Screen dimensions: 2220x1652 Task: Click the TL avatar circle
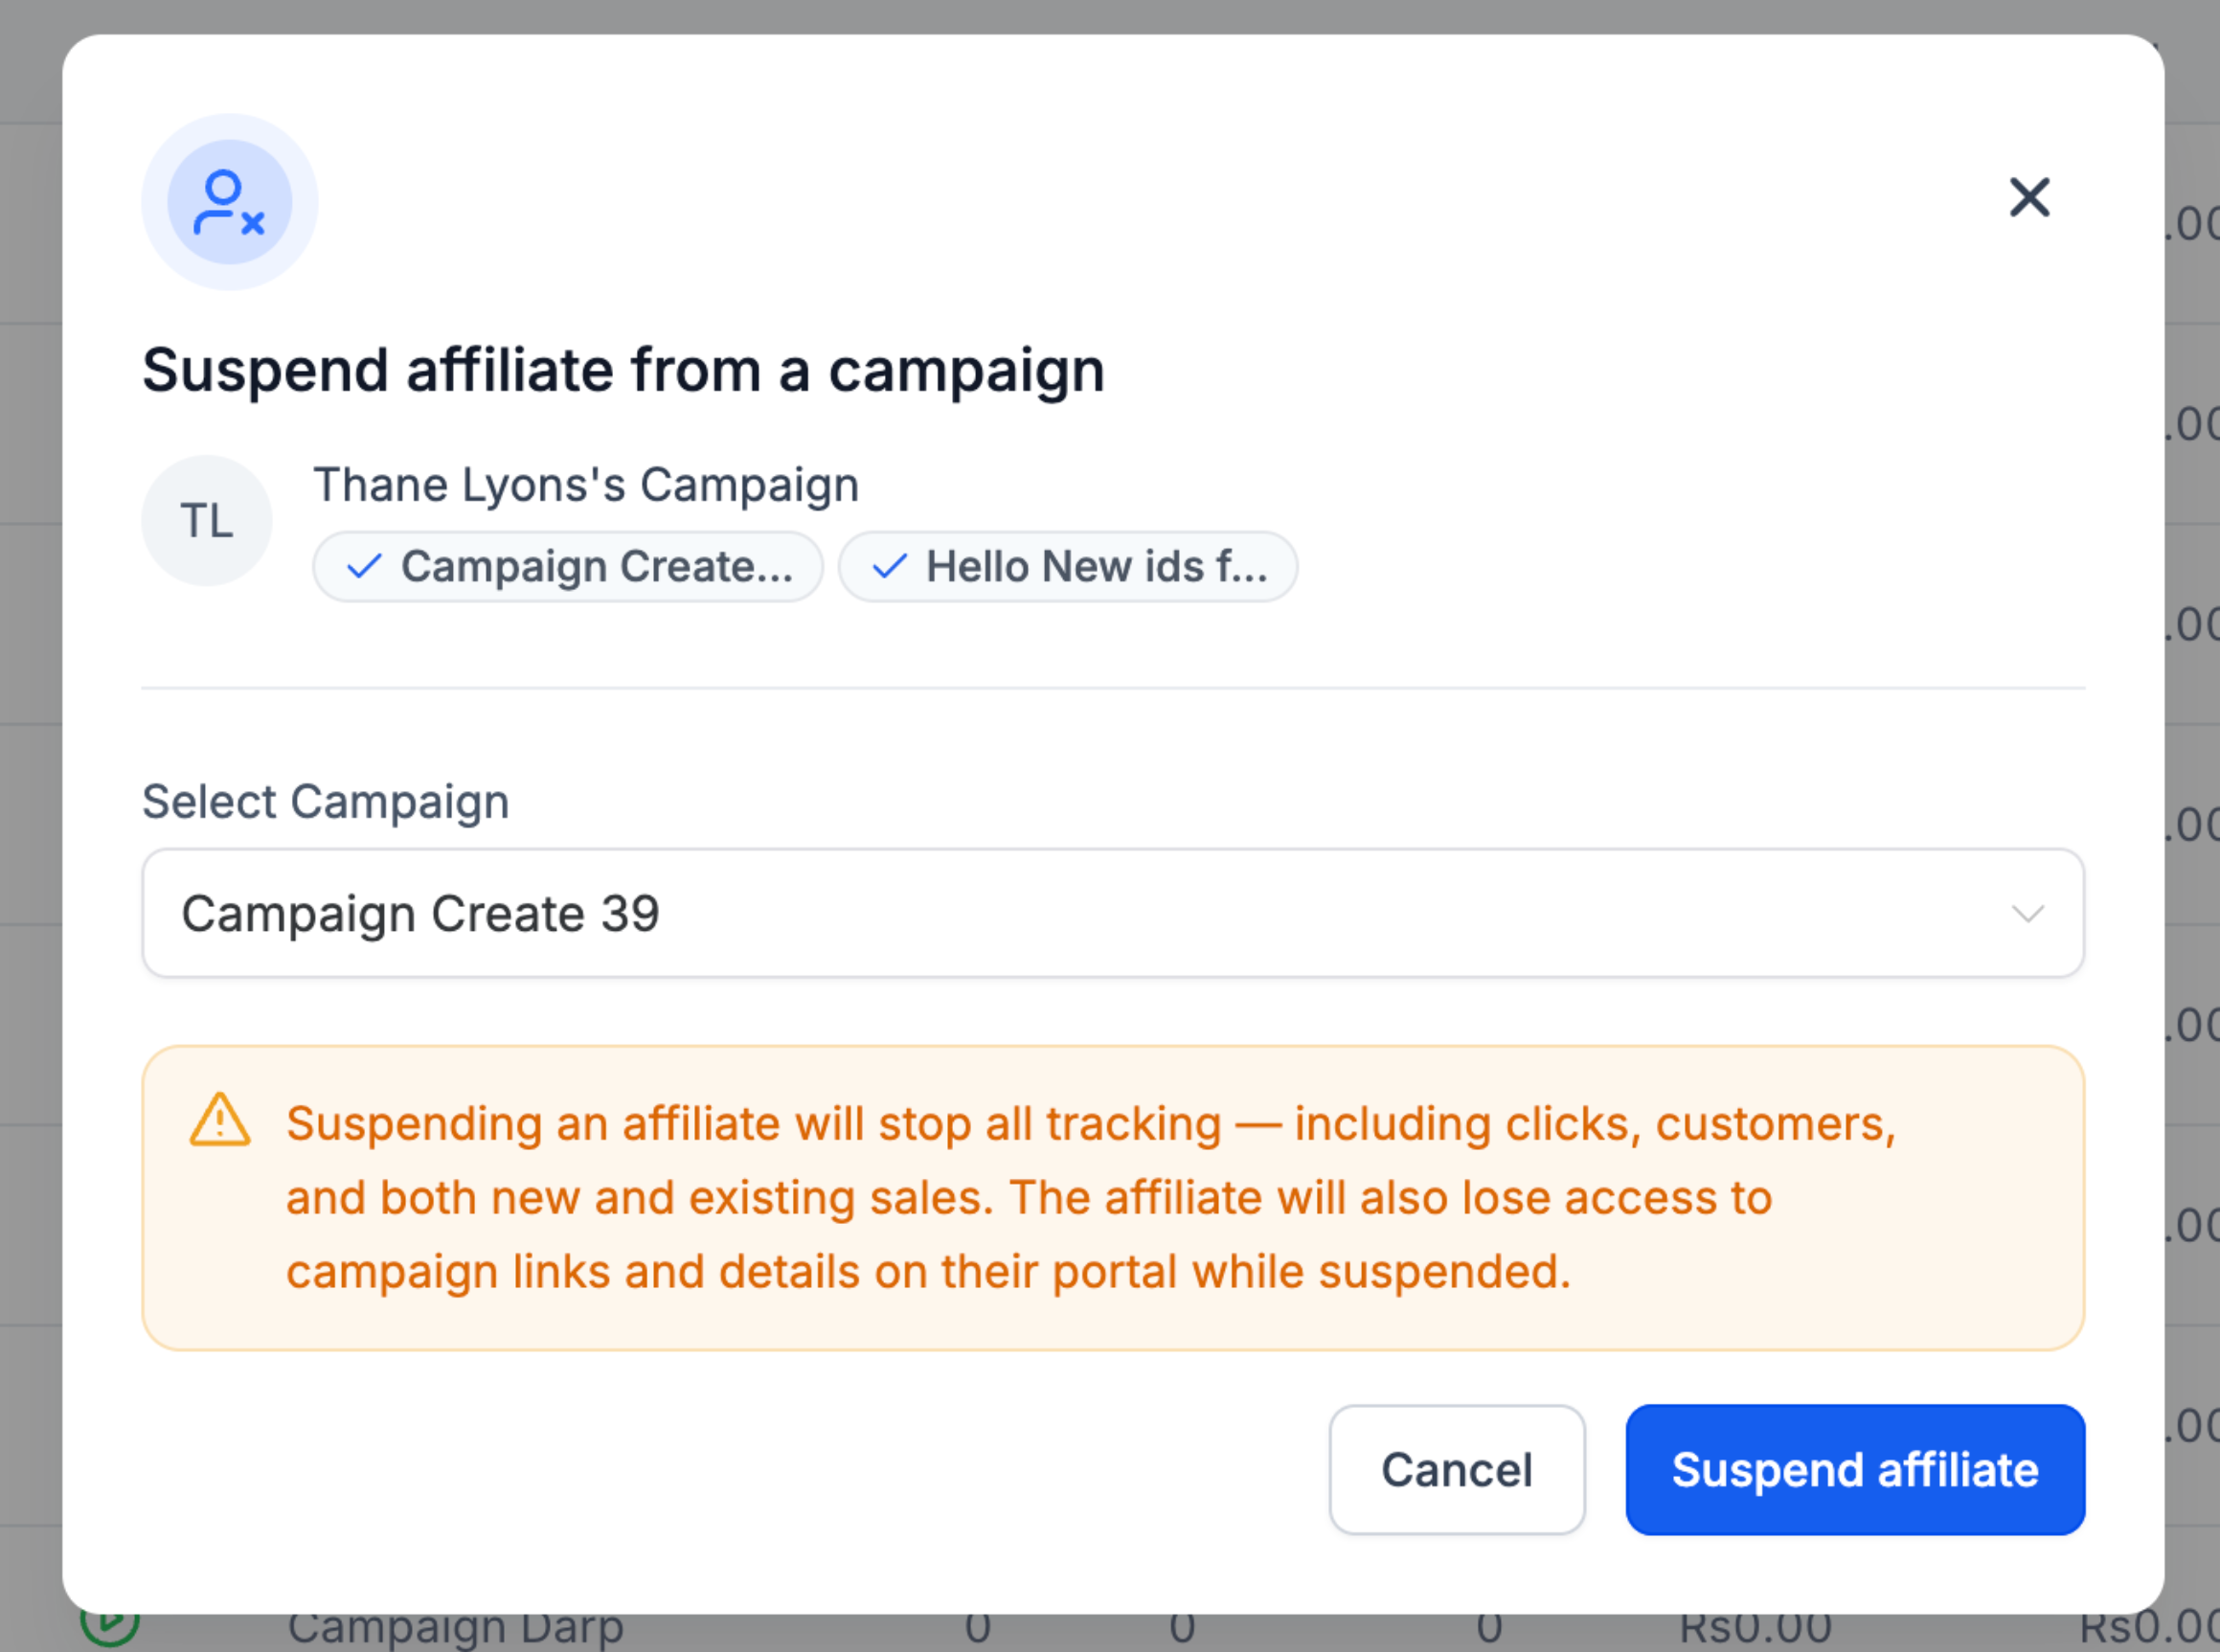(x=207, y=520)
